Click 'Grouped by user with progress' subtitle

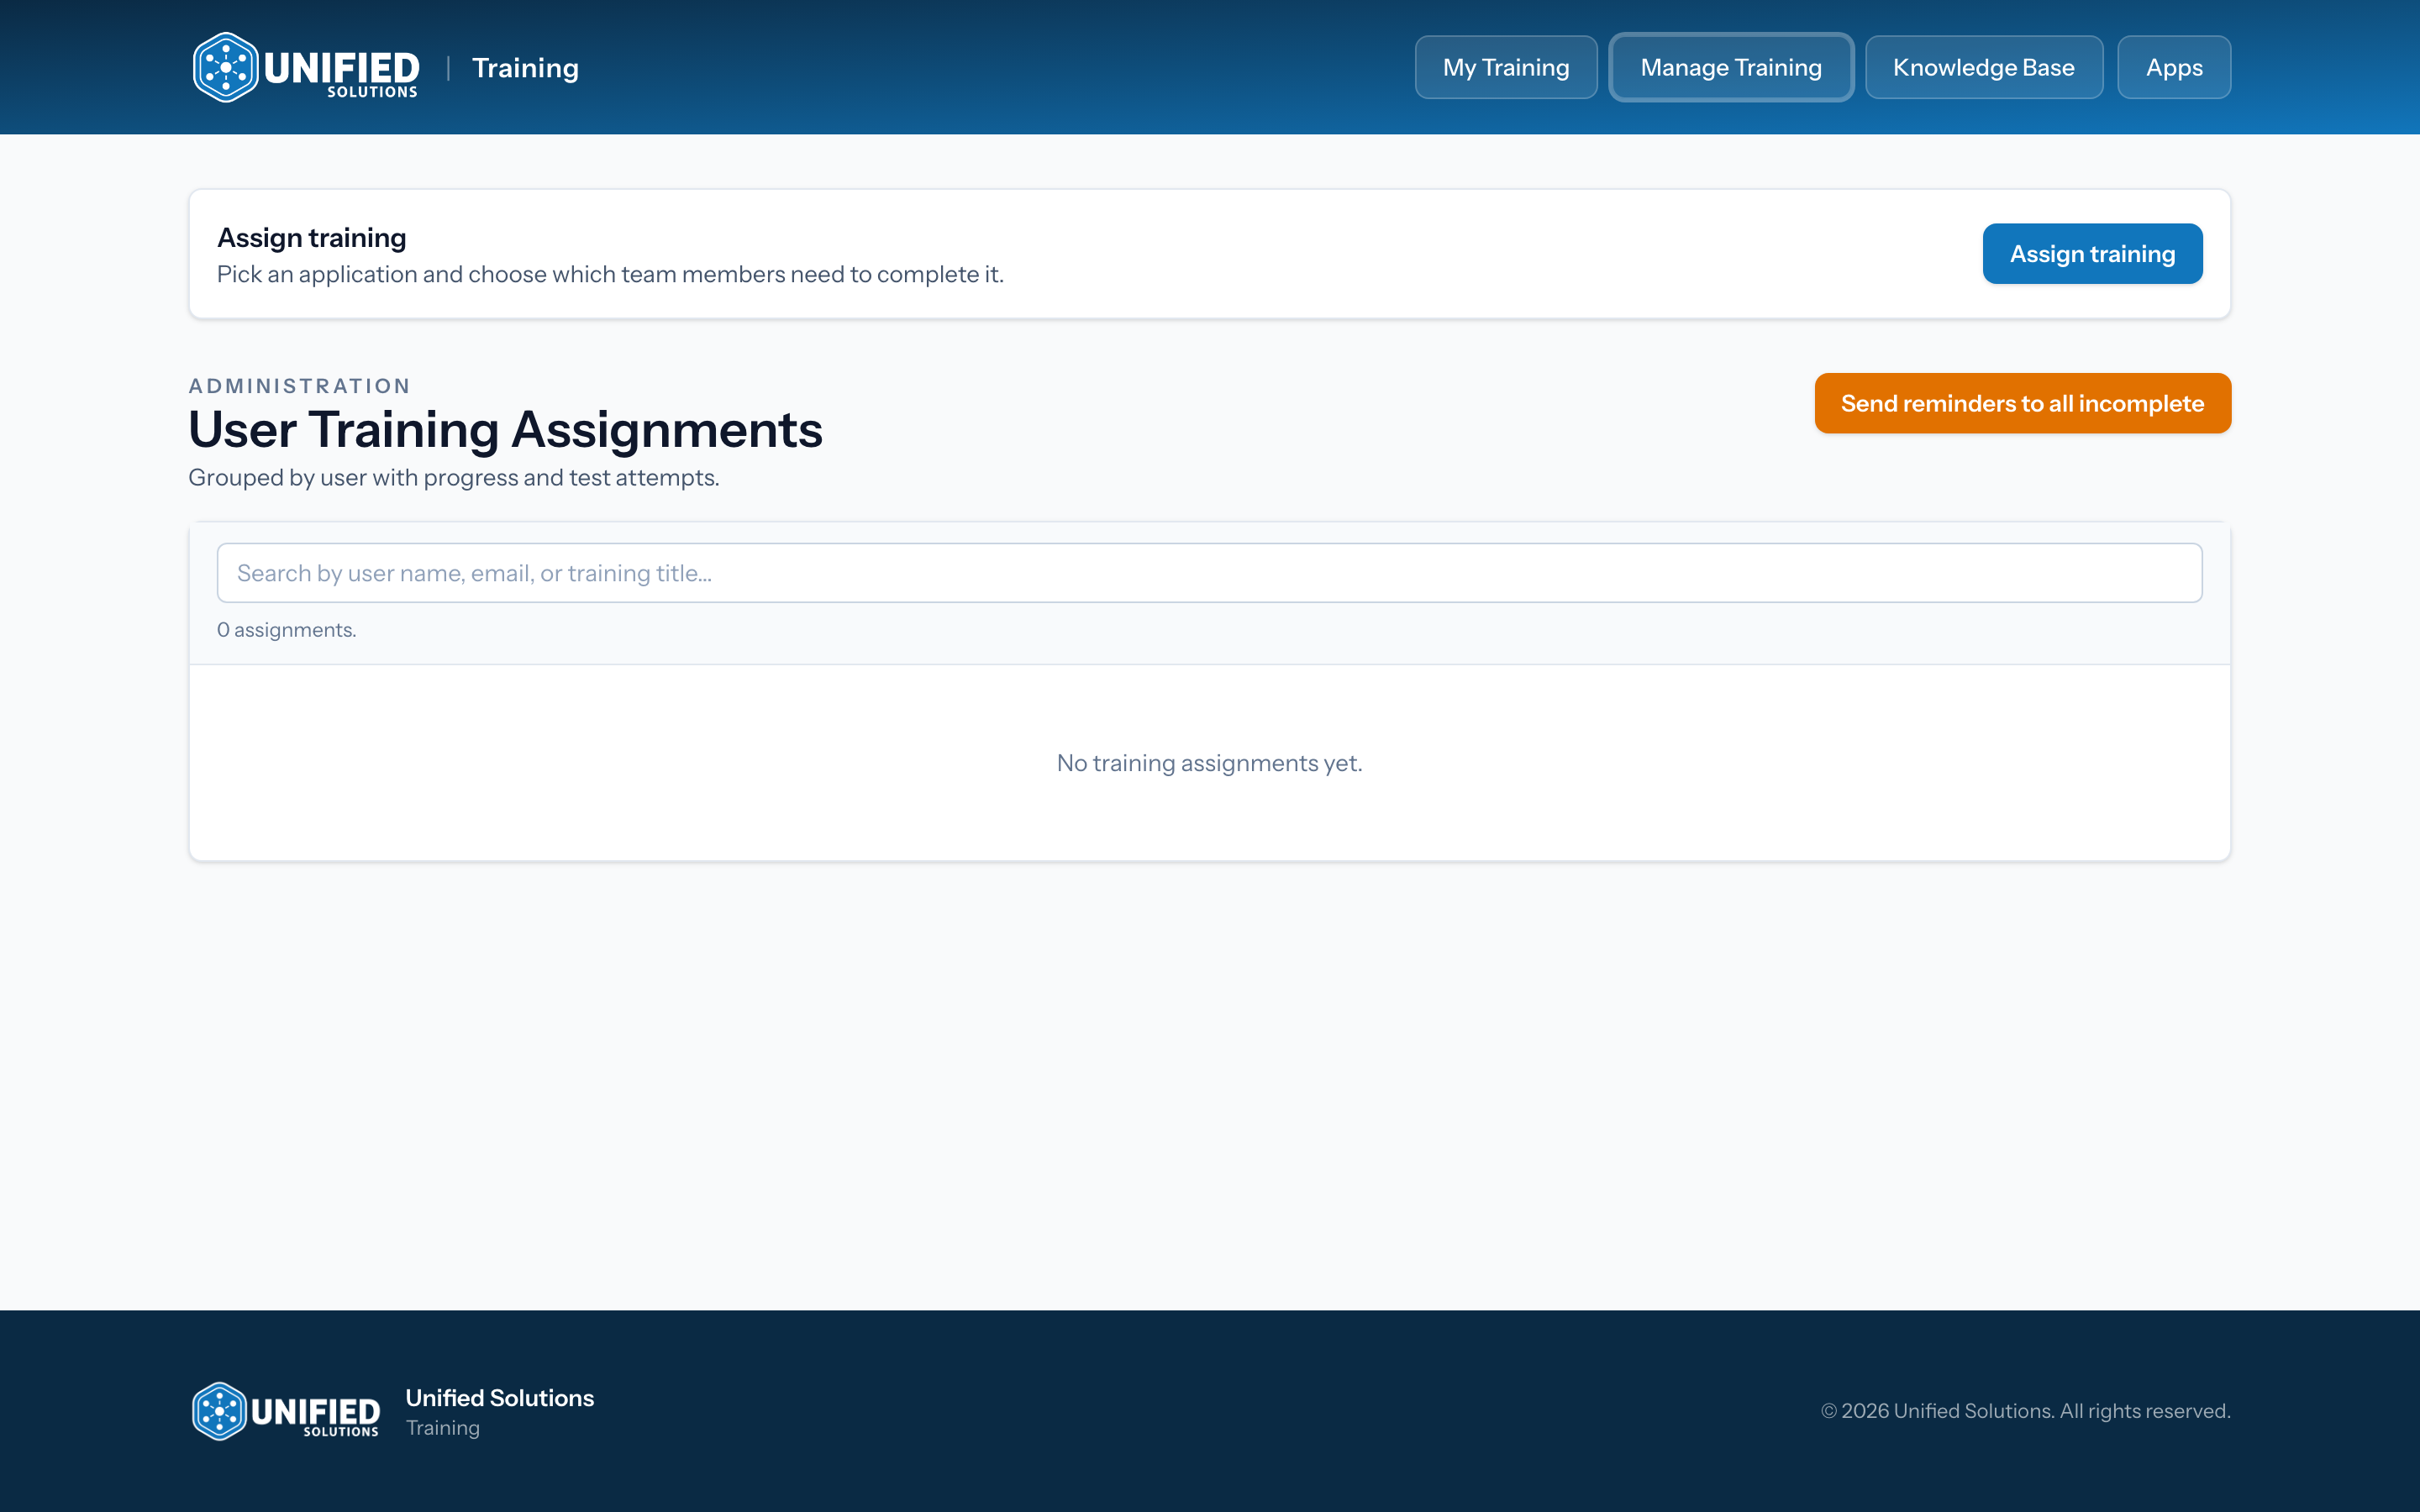pos(454,478)
